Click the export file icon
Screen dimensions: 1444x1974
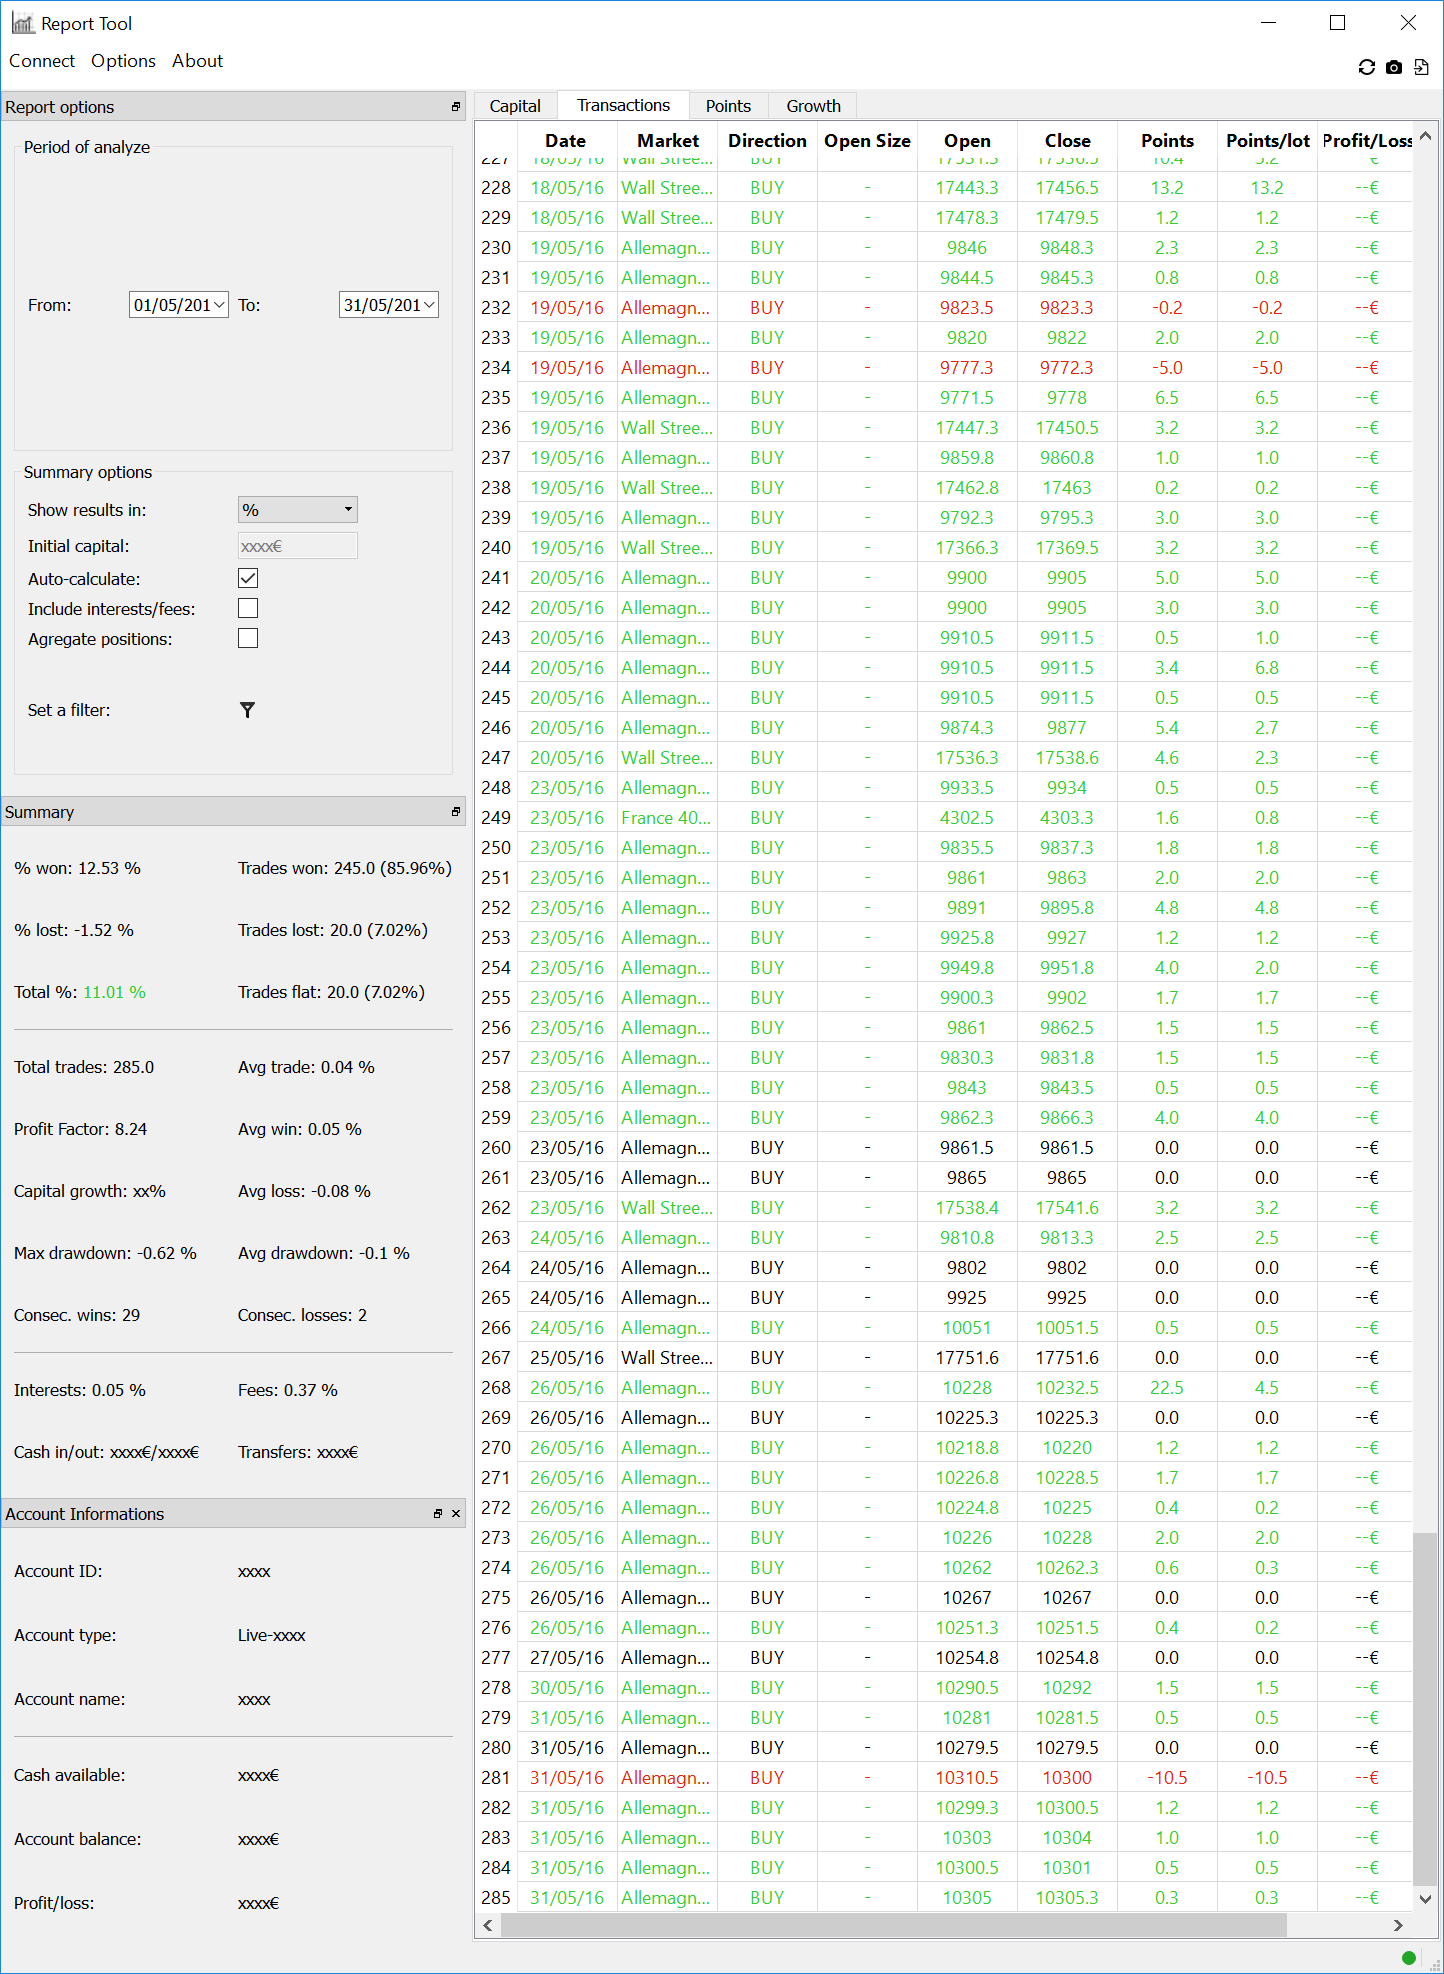click(x=1421, y=67)
